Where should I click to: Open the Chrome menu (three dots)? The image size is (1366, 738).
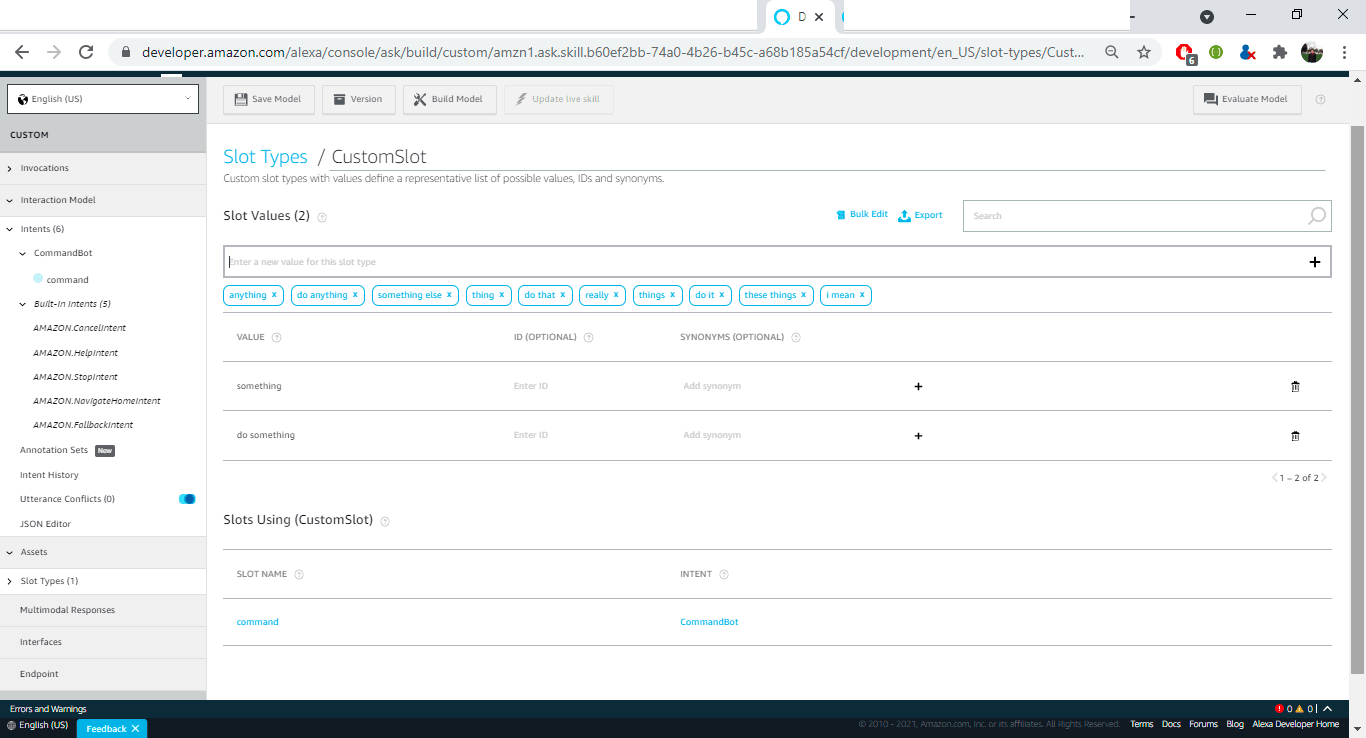[x=1342, y=52]
